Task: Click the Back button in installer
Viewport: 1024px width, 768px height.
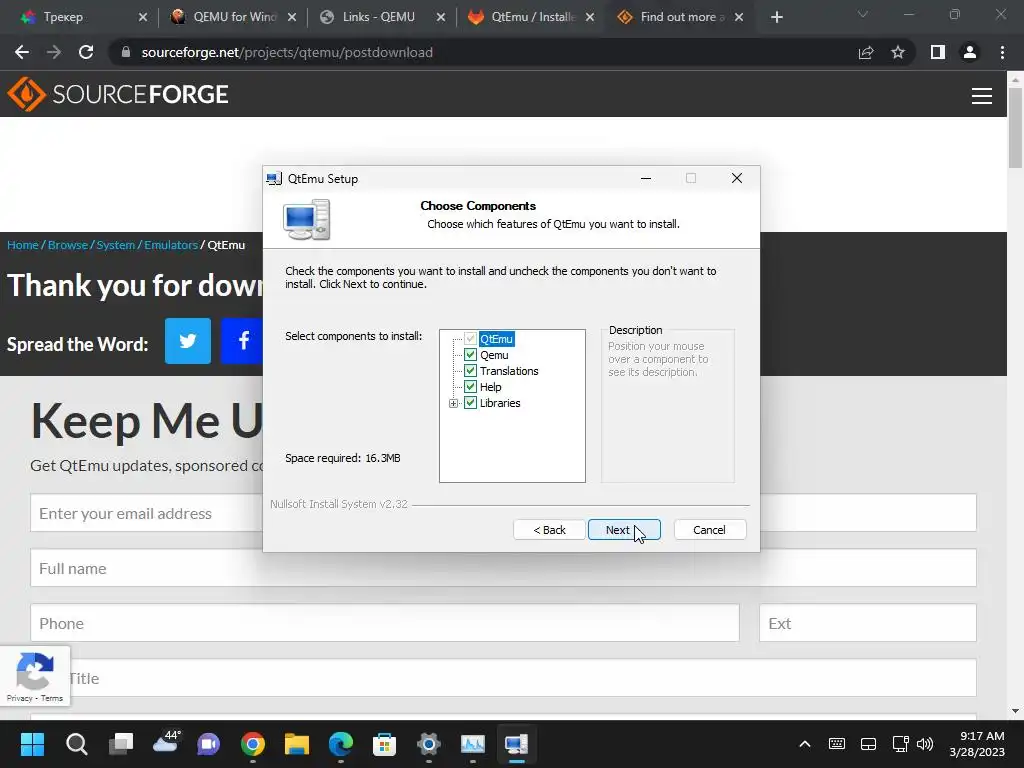Action: 549,530
